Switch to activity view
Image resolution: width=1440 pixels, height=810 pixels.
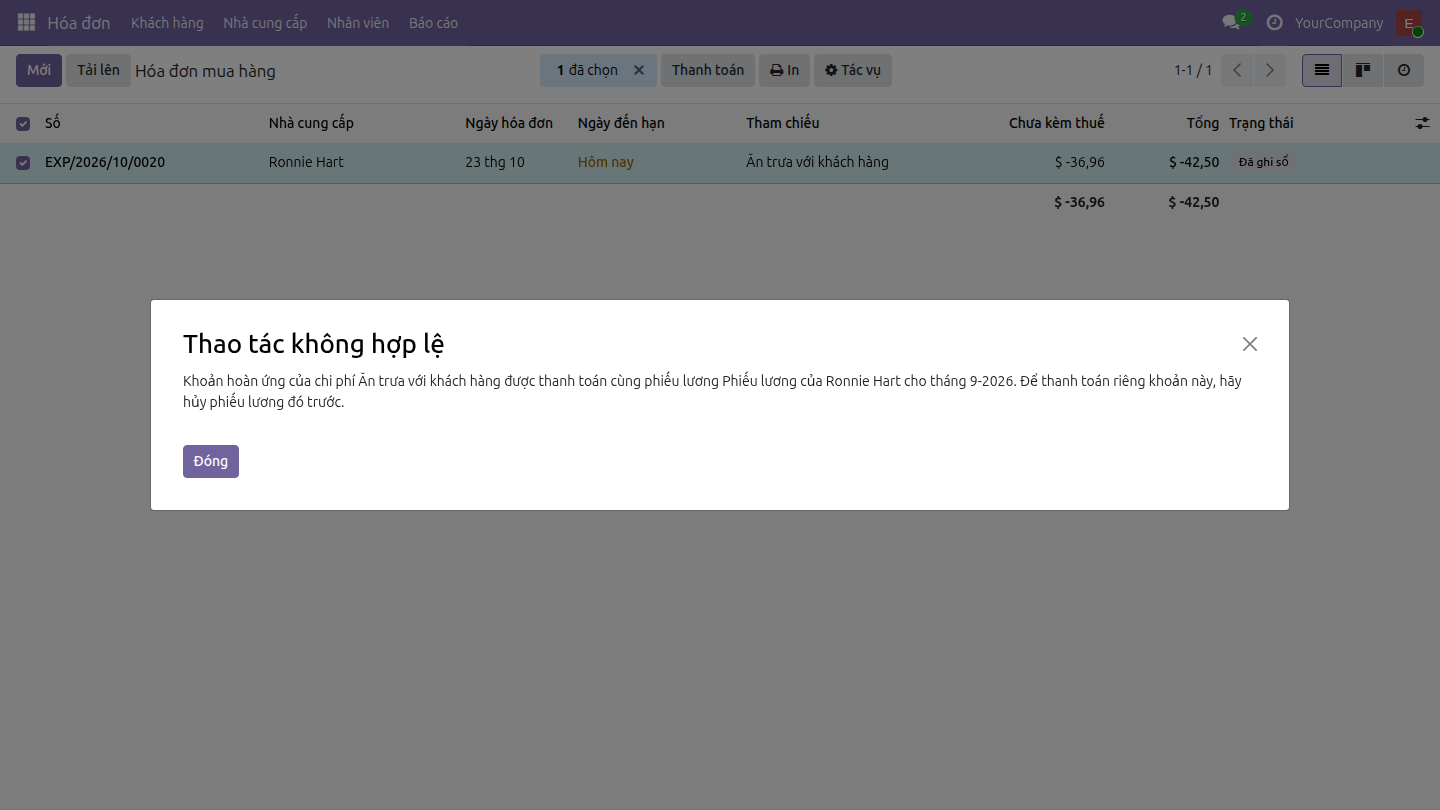click(x=1404, y=70)
